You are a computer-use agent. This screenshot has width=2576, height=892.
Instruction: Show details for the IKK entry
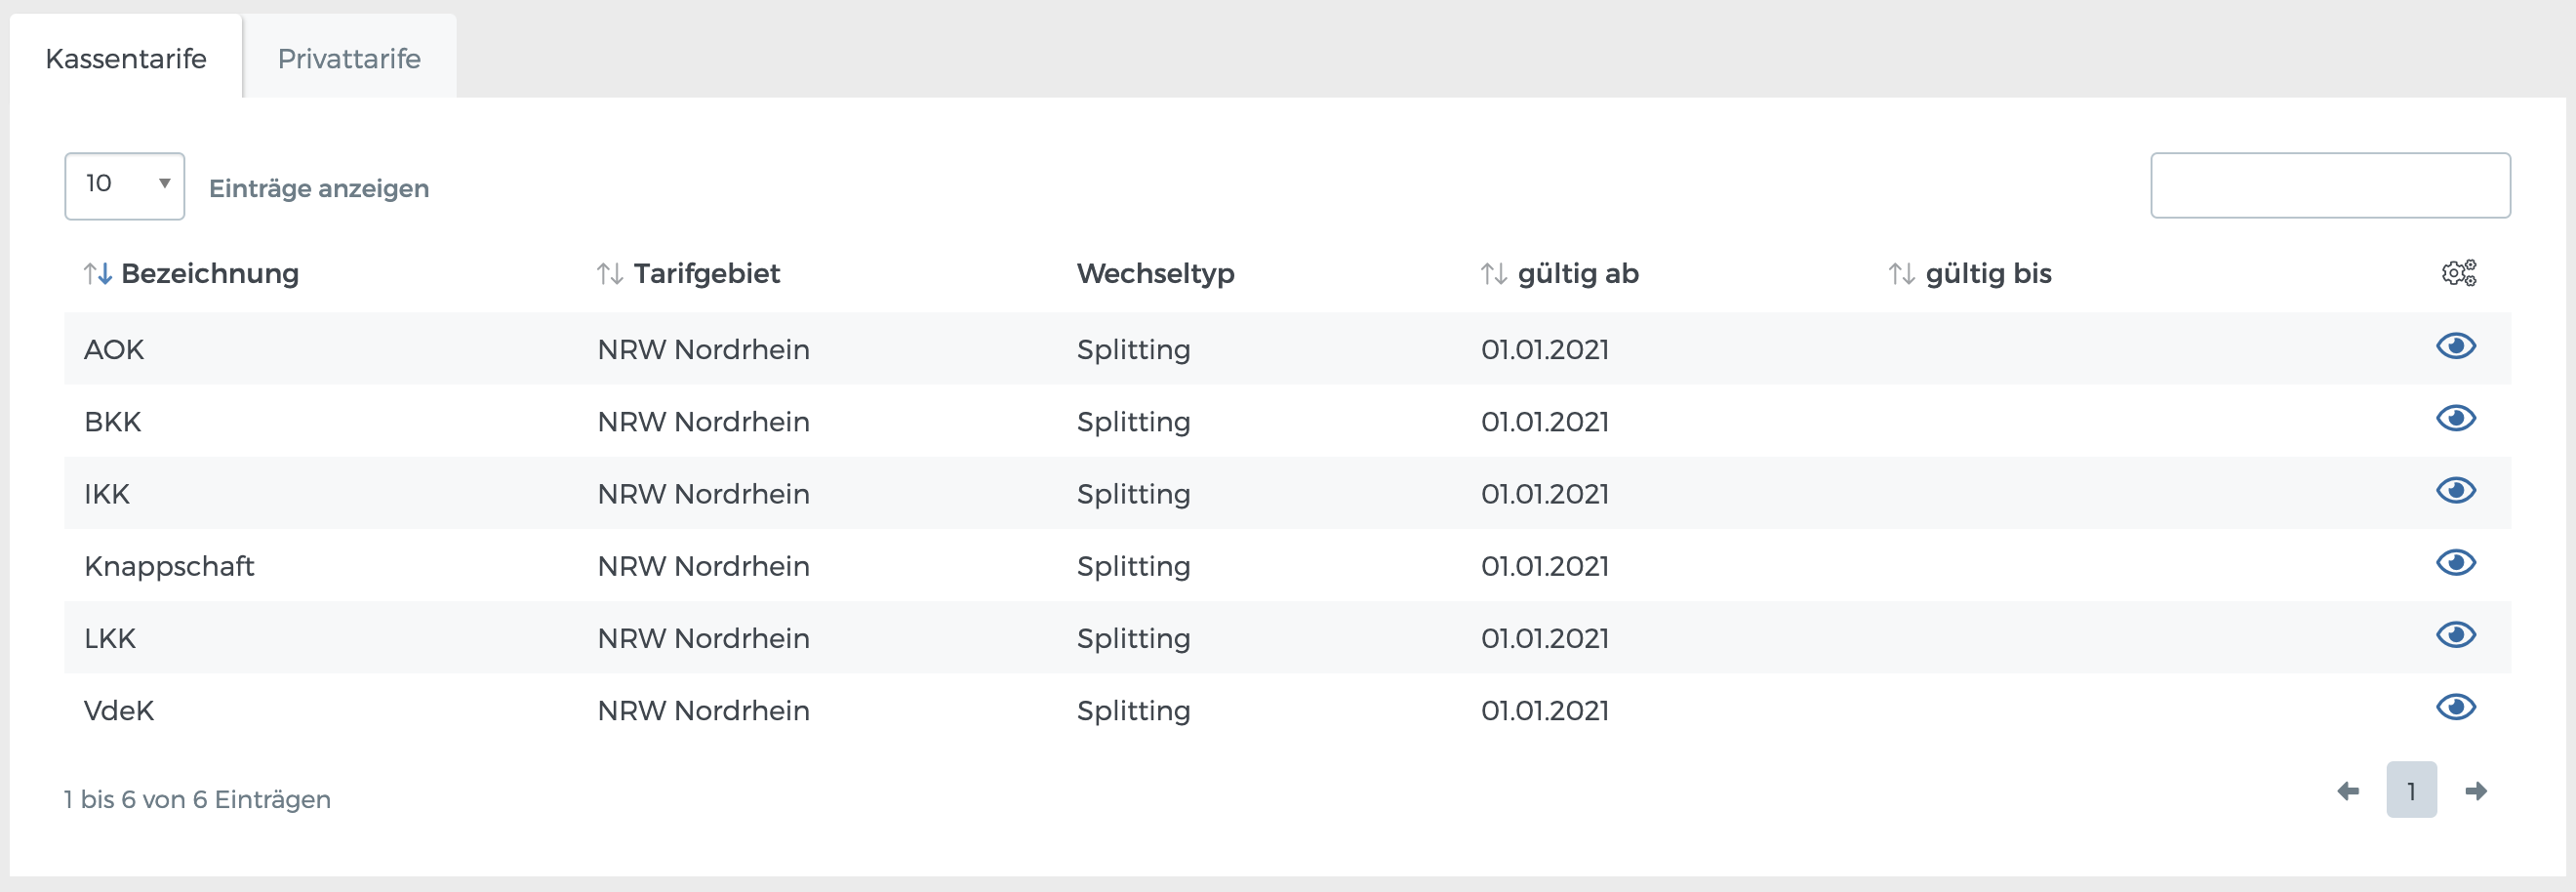[2458, 491]
